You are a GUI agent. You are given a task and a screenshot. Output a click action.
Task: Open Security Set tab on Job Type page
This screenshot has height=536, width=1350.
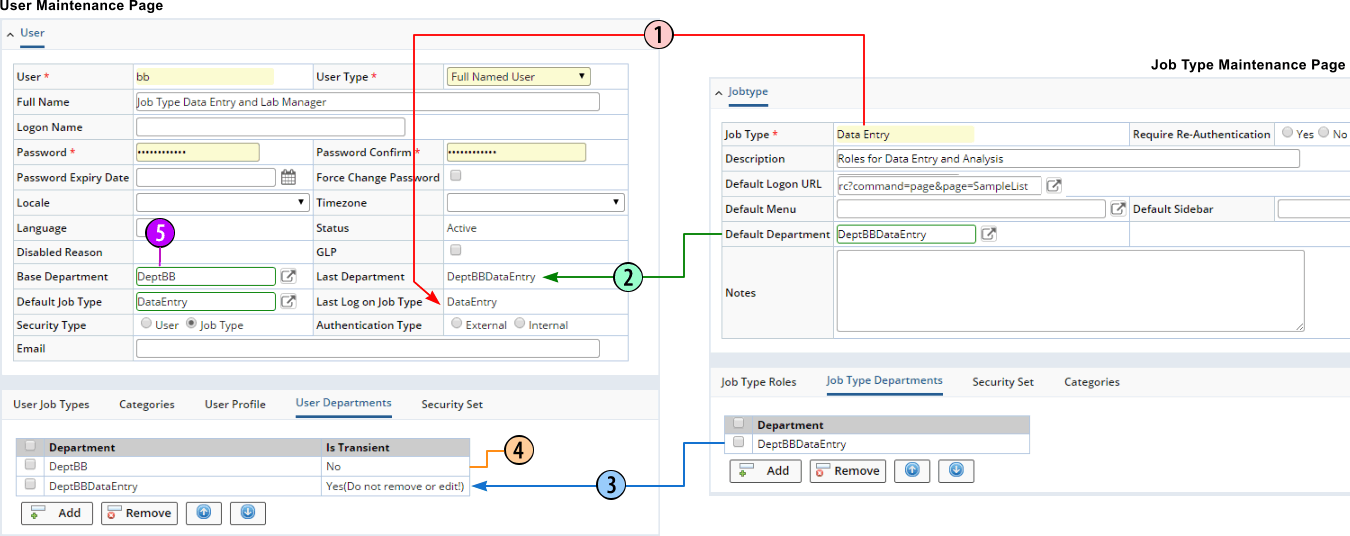[1003, 382]
